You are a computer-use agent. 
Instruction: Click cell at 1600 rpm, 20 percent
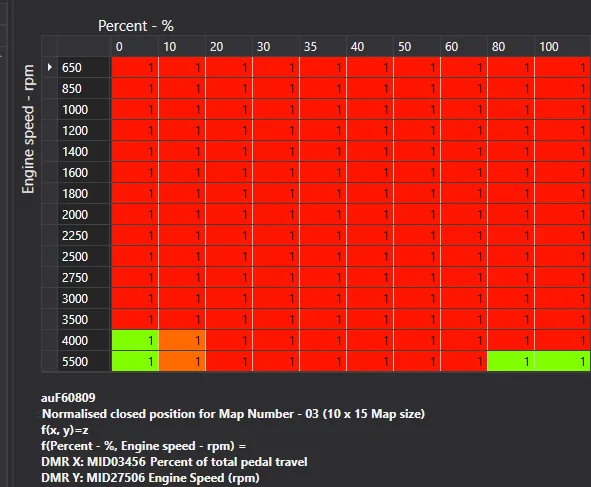(x=229, y=173)
